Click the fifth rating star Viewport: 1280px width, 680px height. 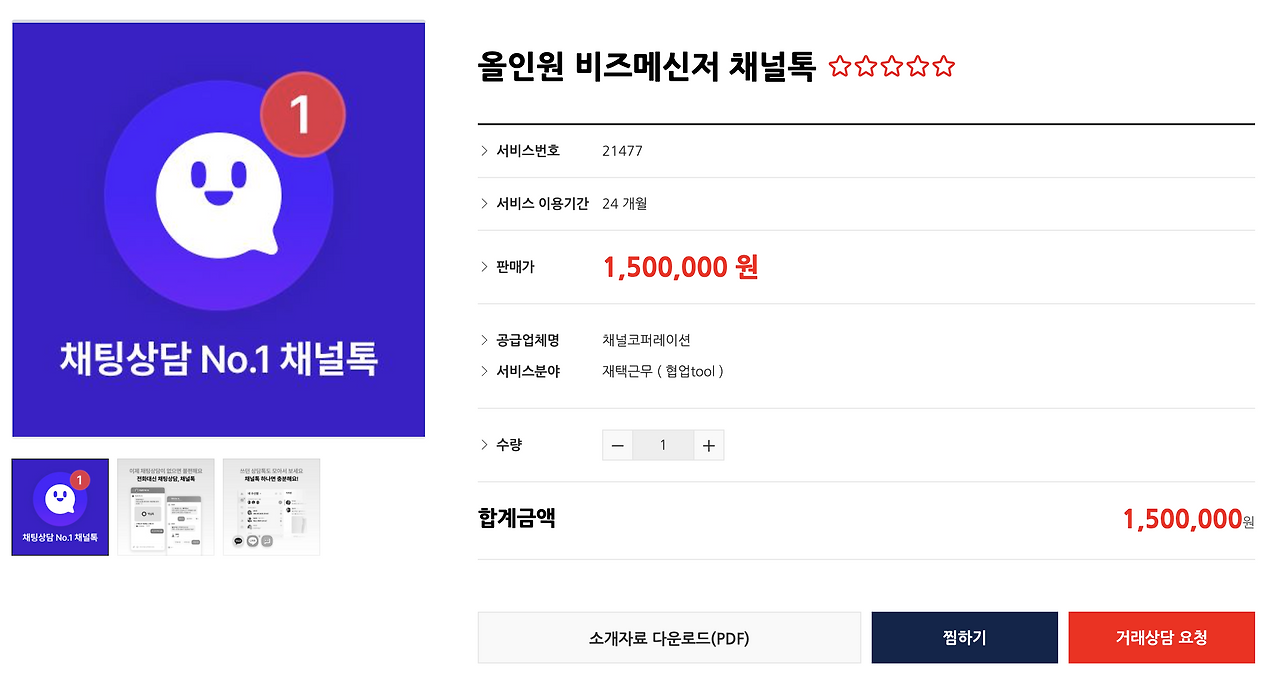(944, 67)
